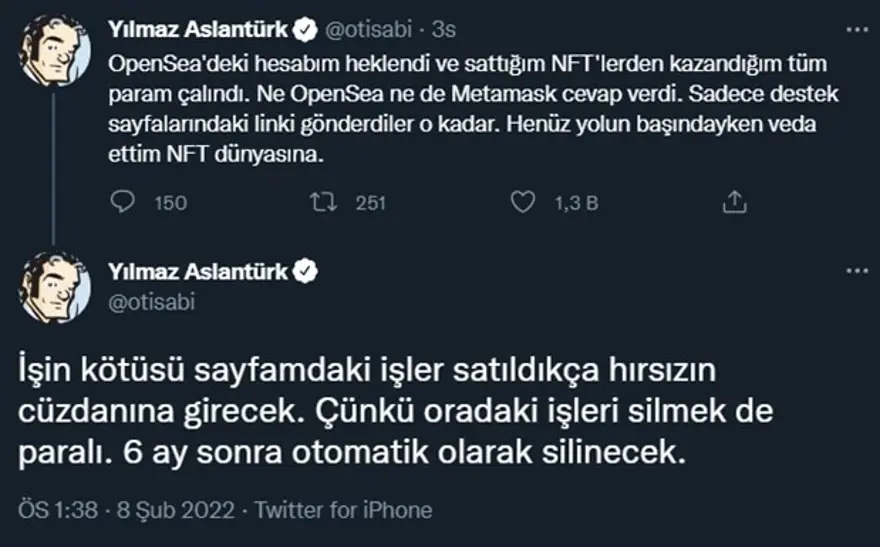This screenshot has width=880, height=547.
Task: Open the 'Twitter for iPhone' source link
Action: tap(343, 510)
